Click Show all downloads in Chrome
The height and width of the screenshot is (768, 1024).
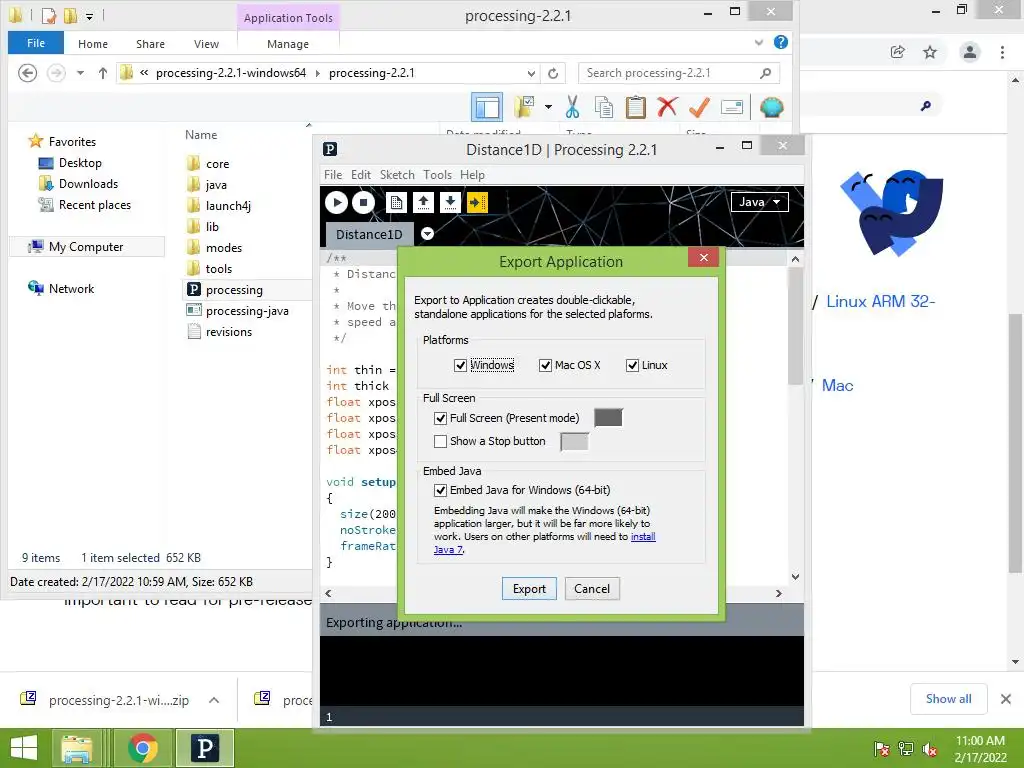pos(948,699)
